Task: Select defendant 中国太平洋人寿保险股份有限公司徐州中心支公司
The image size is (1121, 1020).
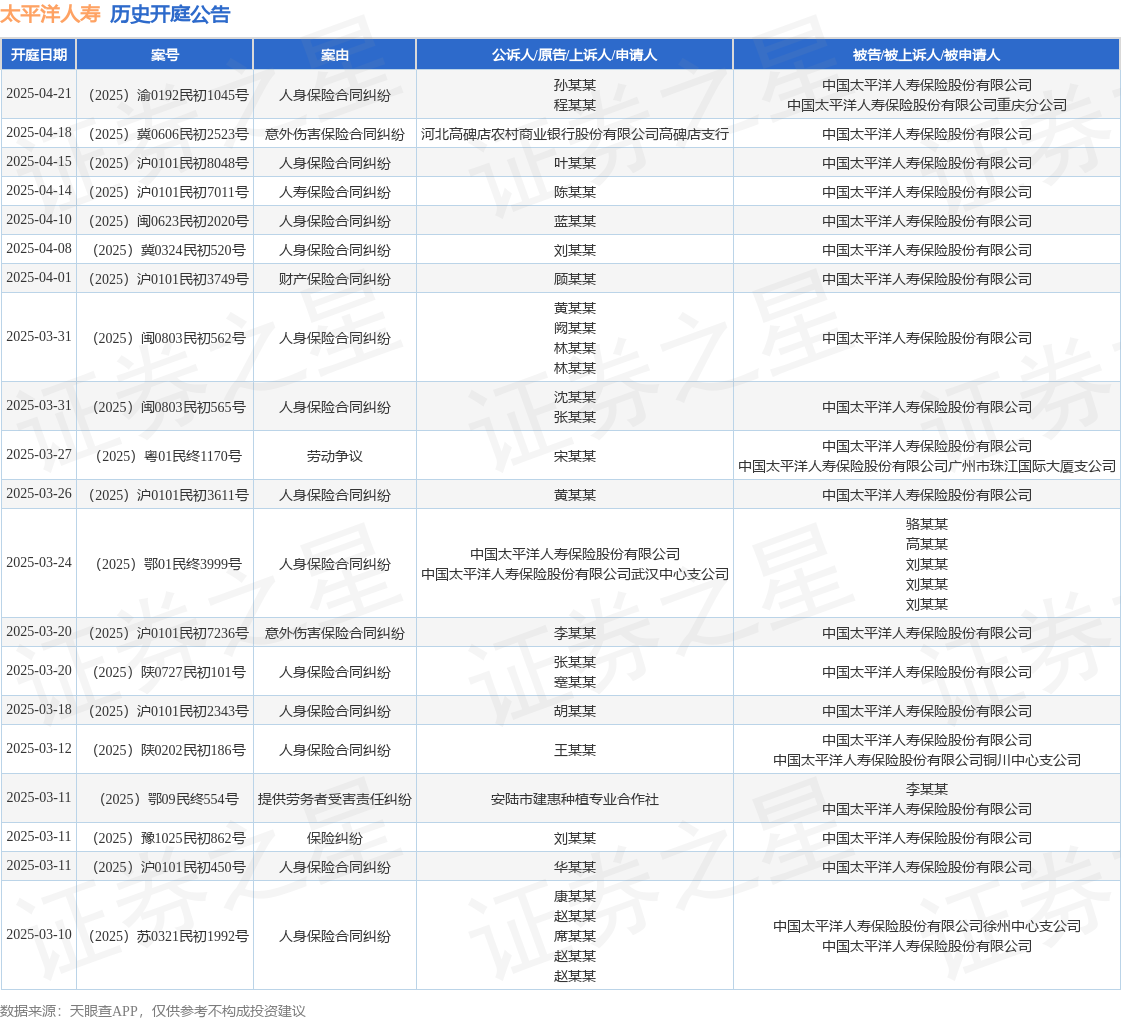Action: [927, 926]
